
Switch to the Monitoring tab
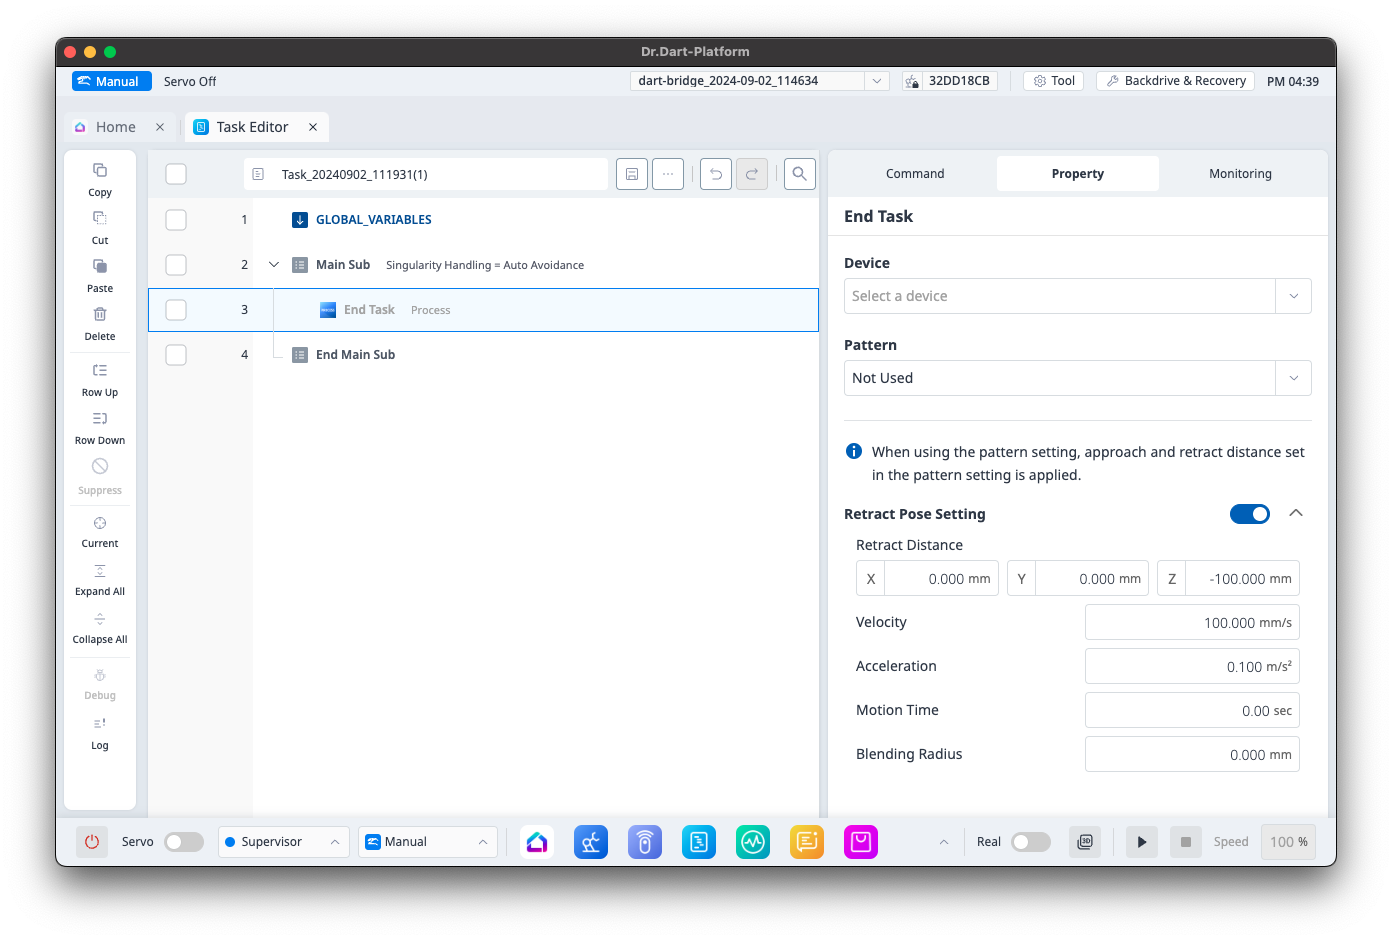1240,174
